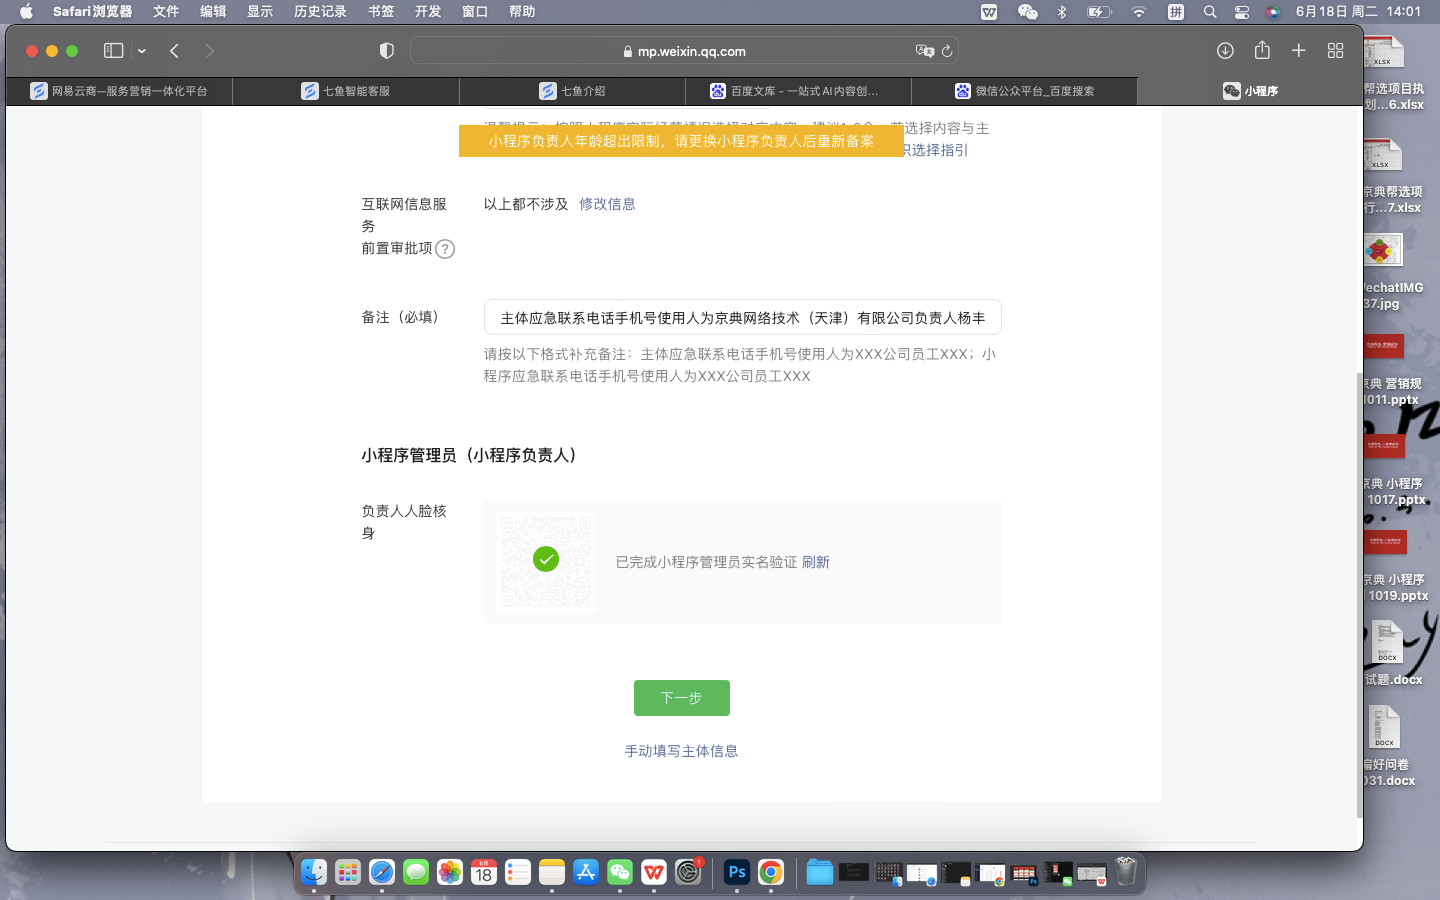
Task: Switch to the 网易云商 tab
Action: tap(119, 91)
